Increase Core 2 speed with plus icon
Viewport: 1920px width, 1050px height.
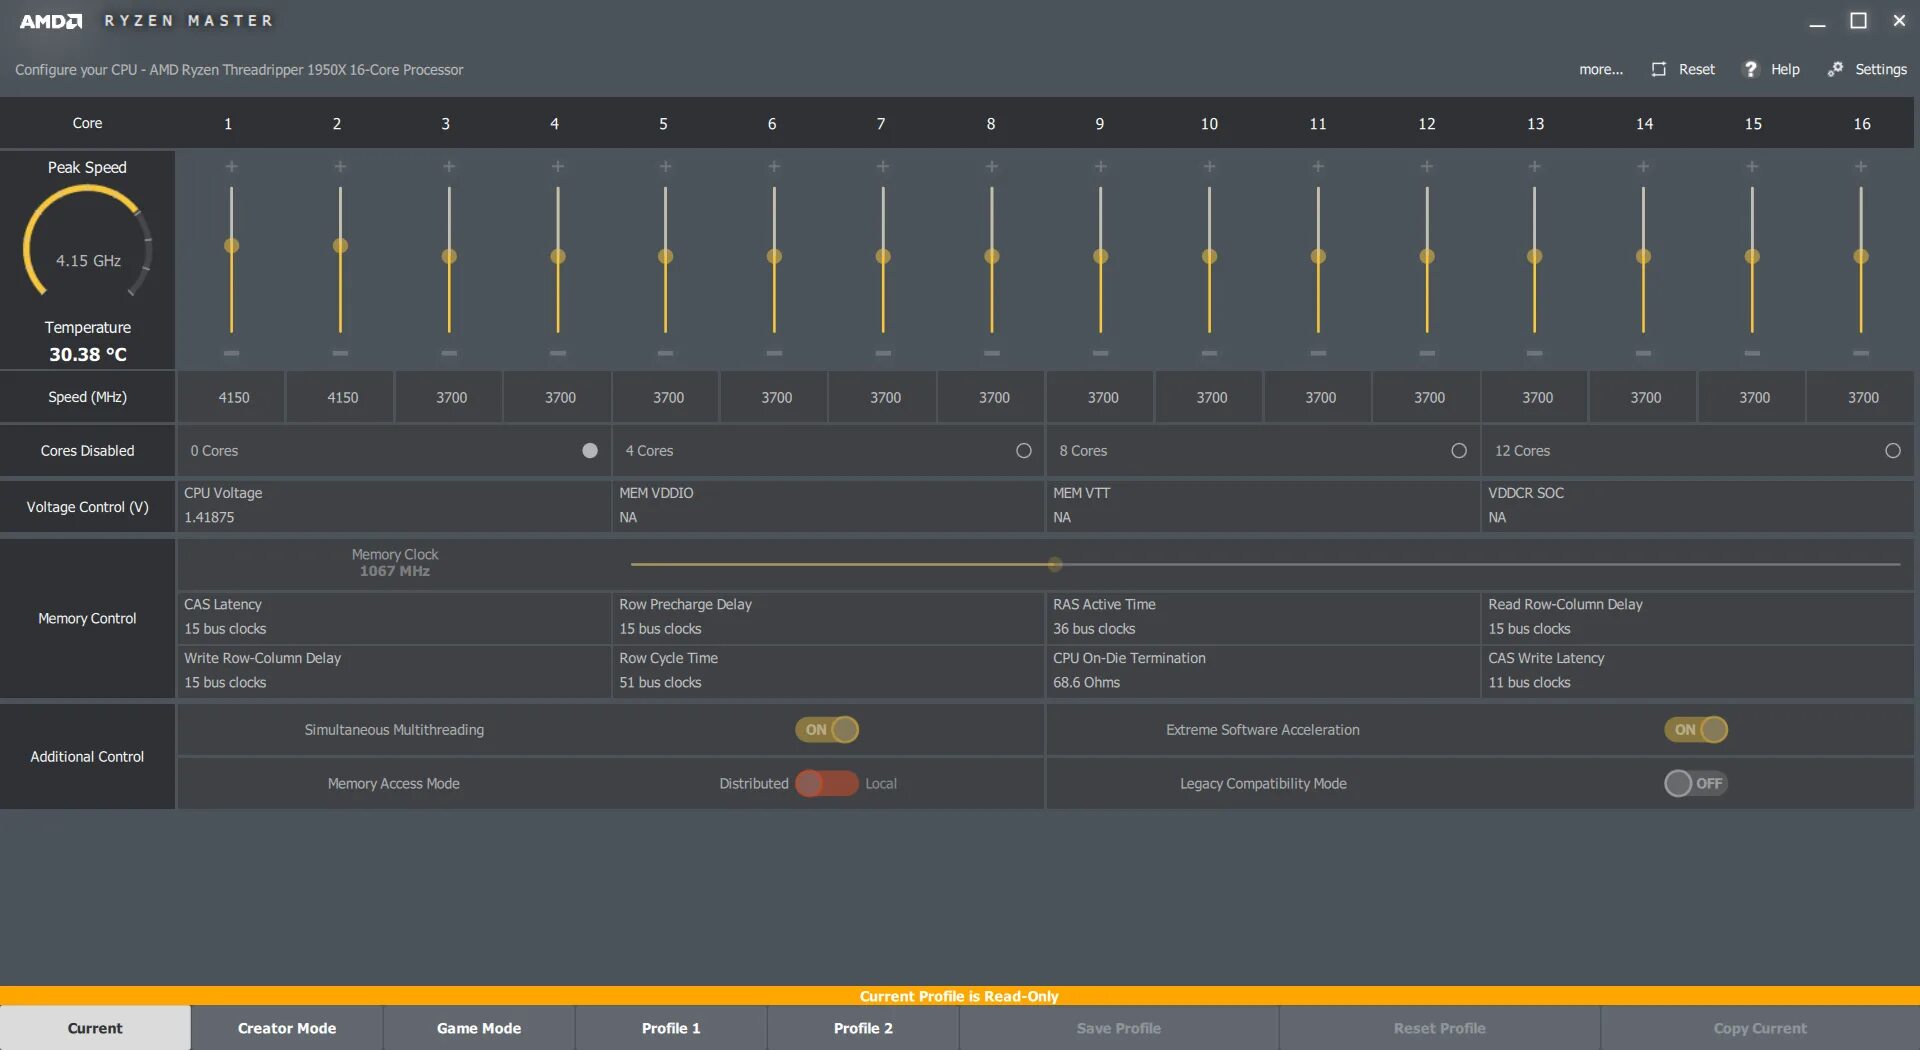pos(340,166)
